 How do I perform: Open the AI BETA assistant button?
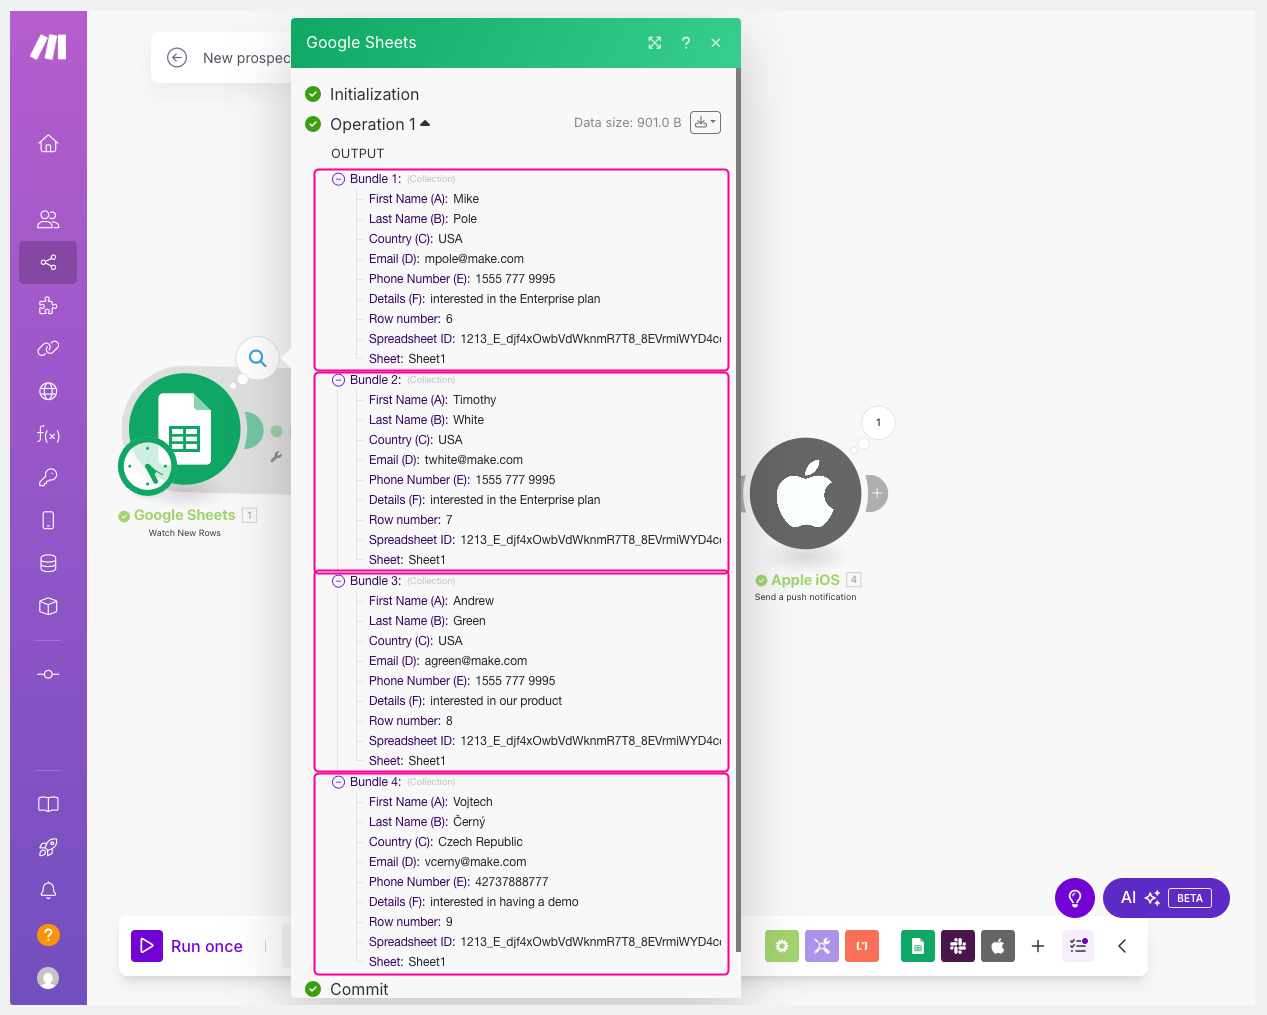coord(1166,898)
